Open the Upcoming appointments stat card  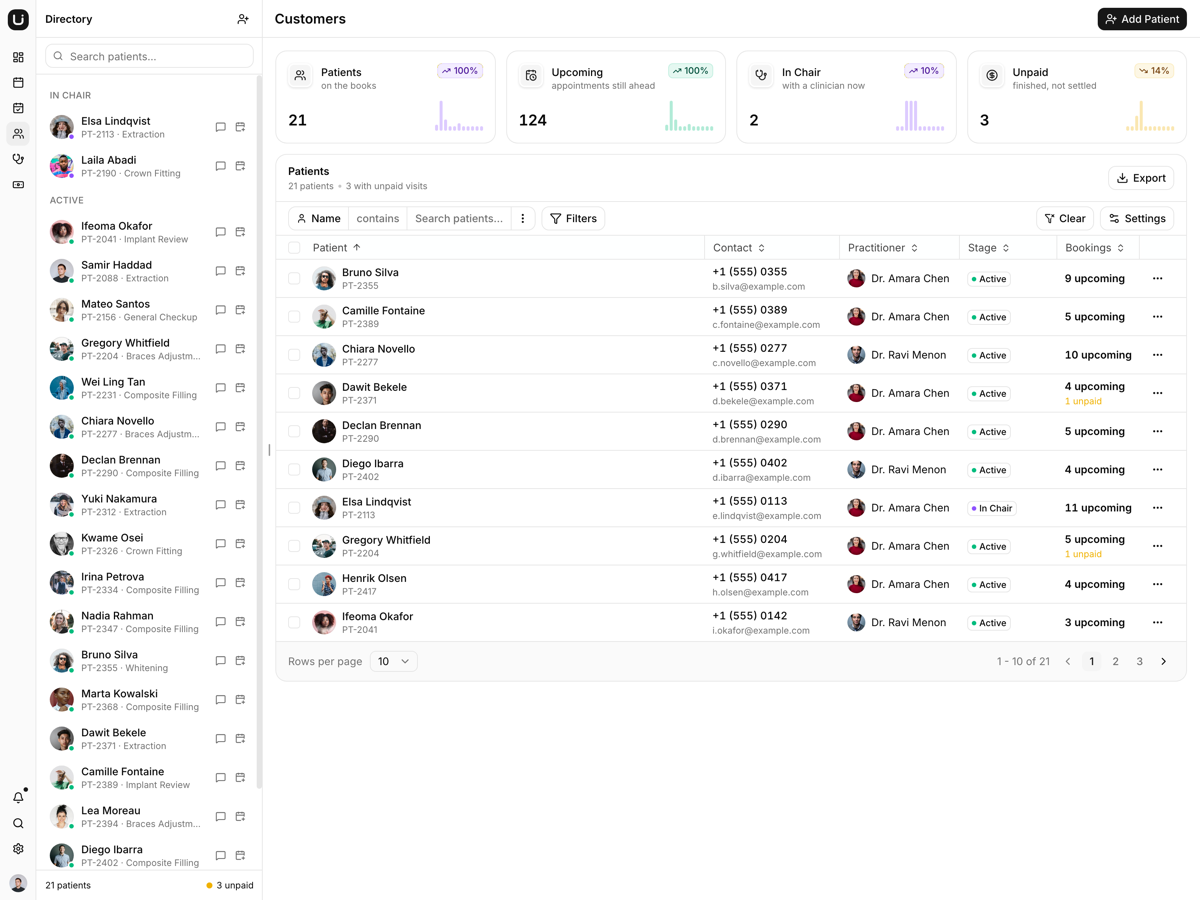pos(616,97)
